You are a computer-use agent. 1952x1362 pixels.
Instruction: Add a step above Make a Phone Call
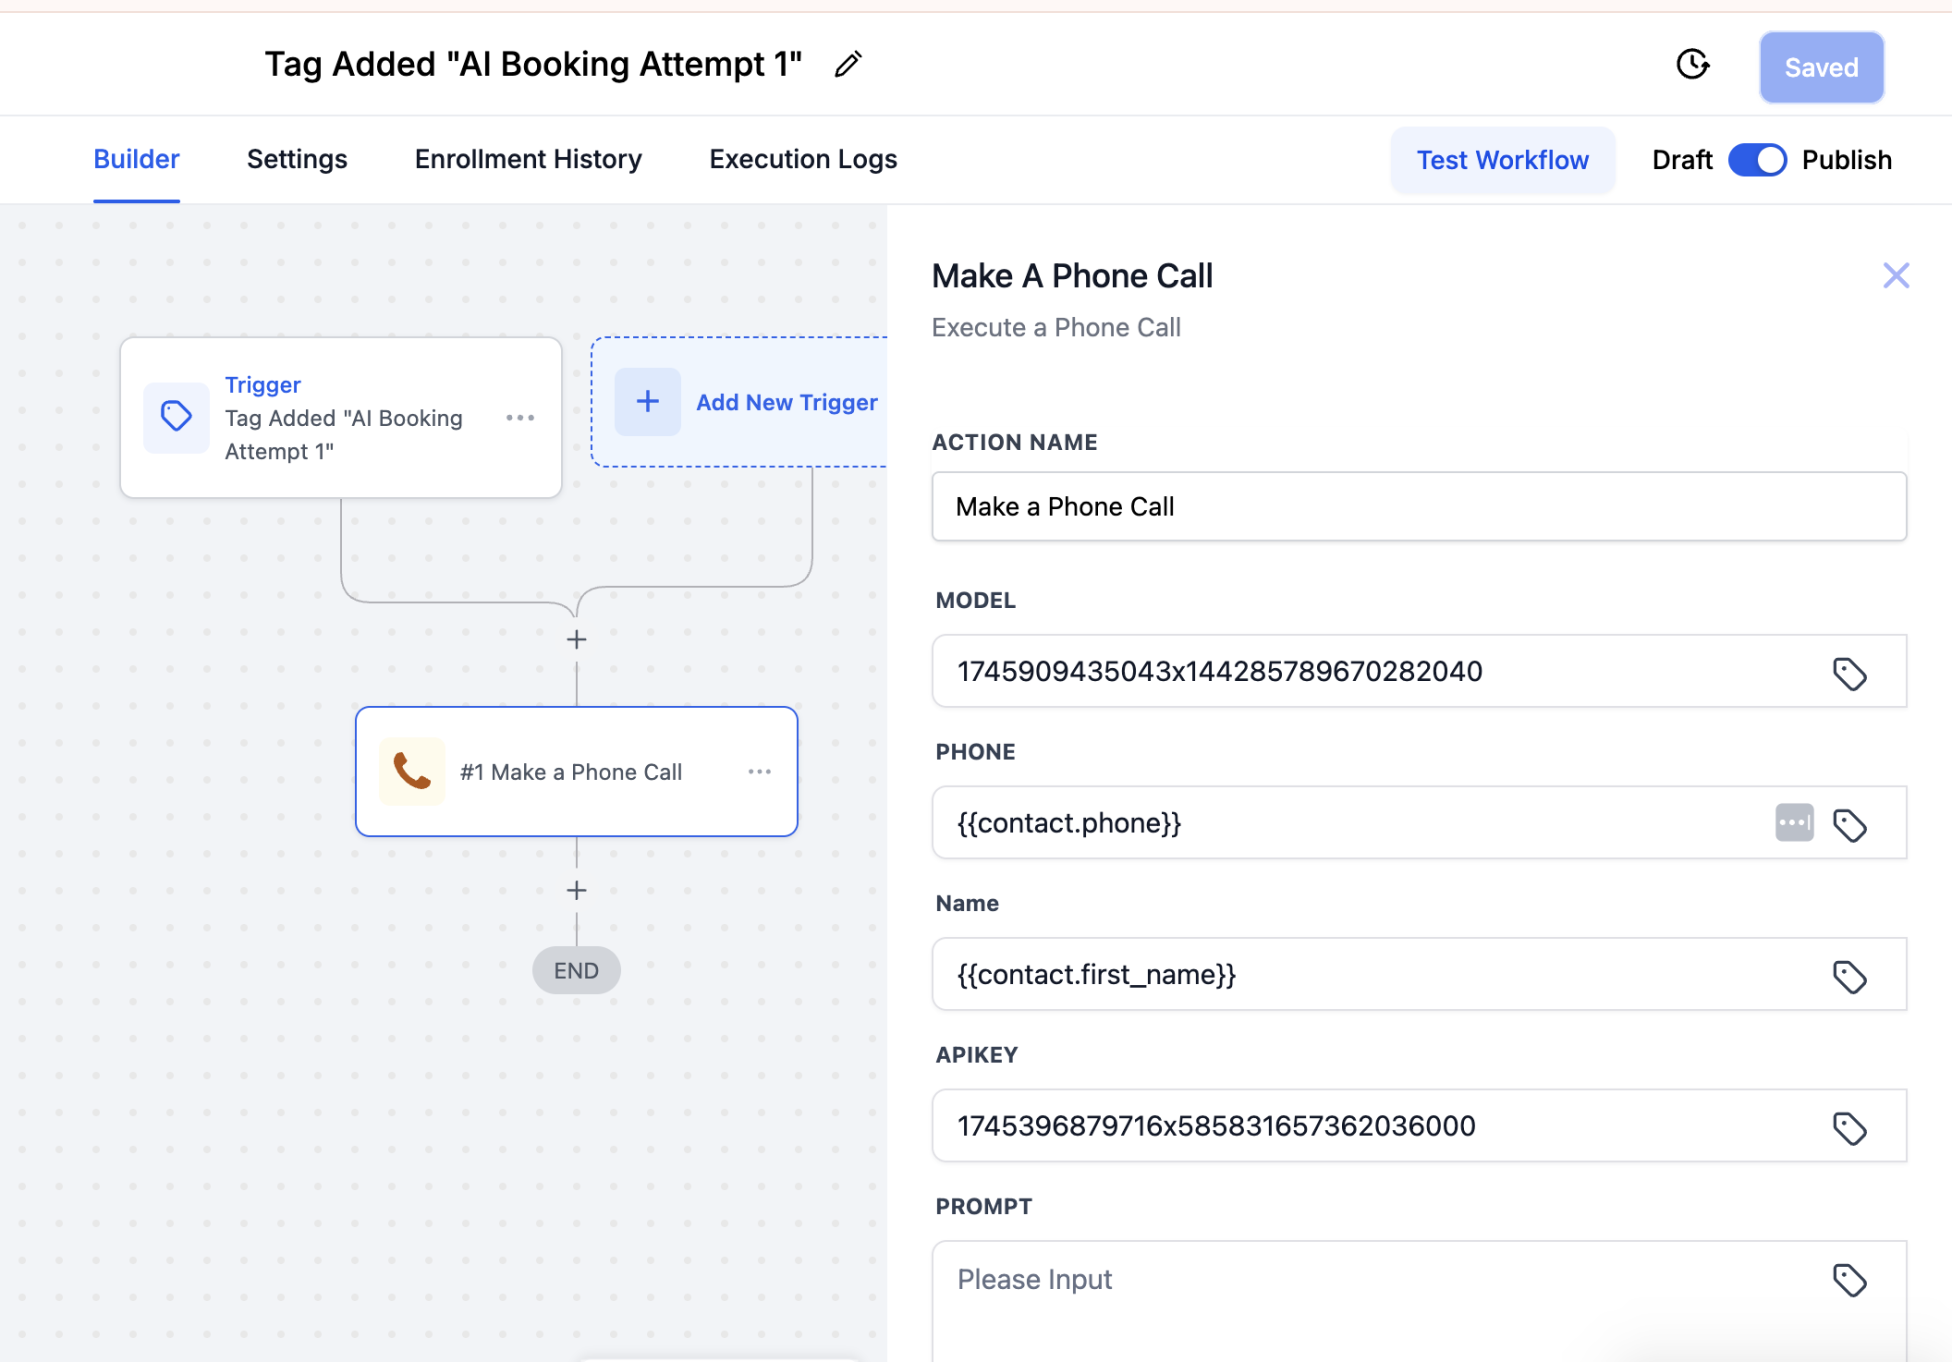click(576, 639)
